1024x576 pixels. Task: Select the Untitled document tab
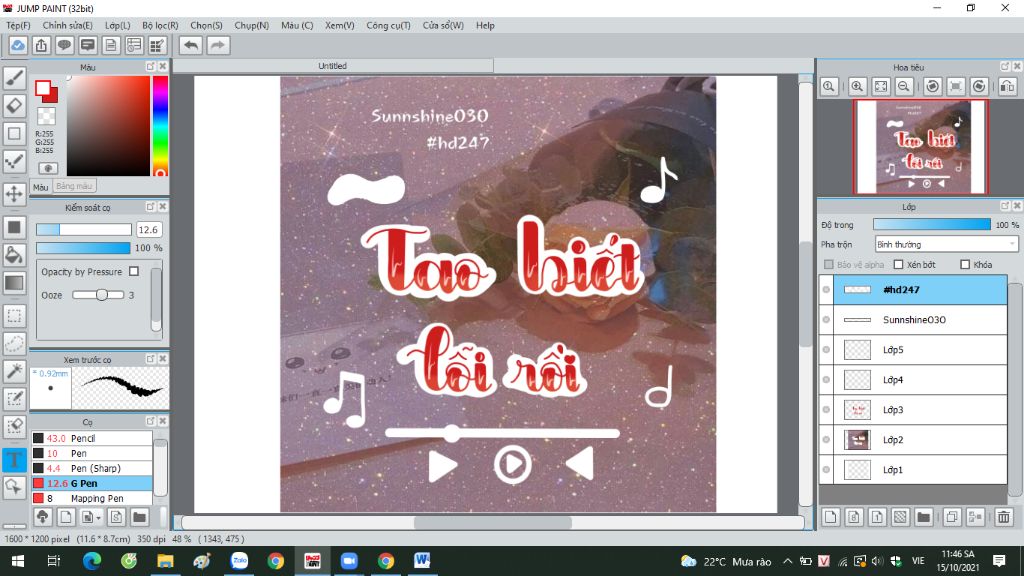coord(332,66)
